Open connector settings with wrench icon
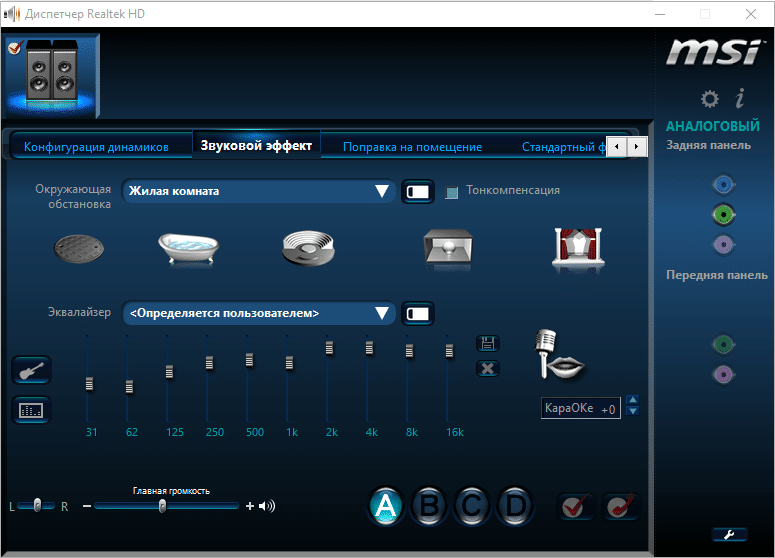 pyautogui.click(x=730, y=534)
